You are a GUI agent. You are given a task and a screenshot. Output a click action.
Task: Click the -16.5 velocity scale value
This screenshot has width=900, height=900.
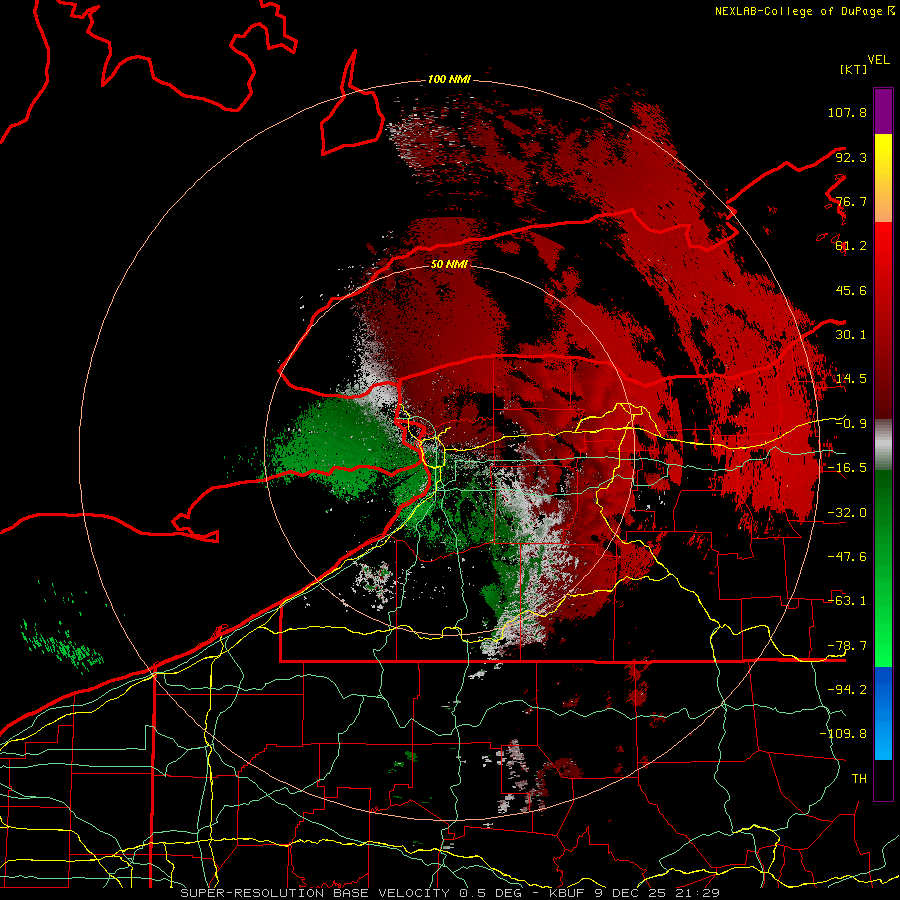[x=847, y=468]
